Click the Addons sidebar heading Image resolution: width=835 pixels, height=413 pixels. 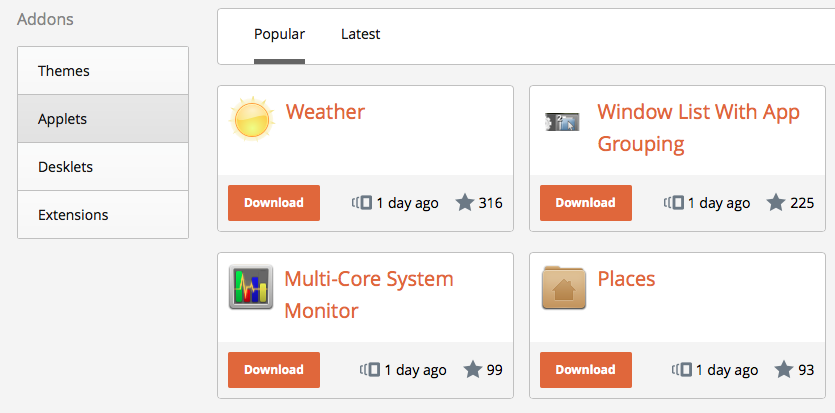click(45, 20)
